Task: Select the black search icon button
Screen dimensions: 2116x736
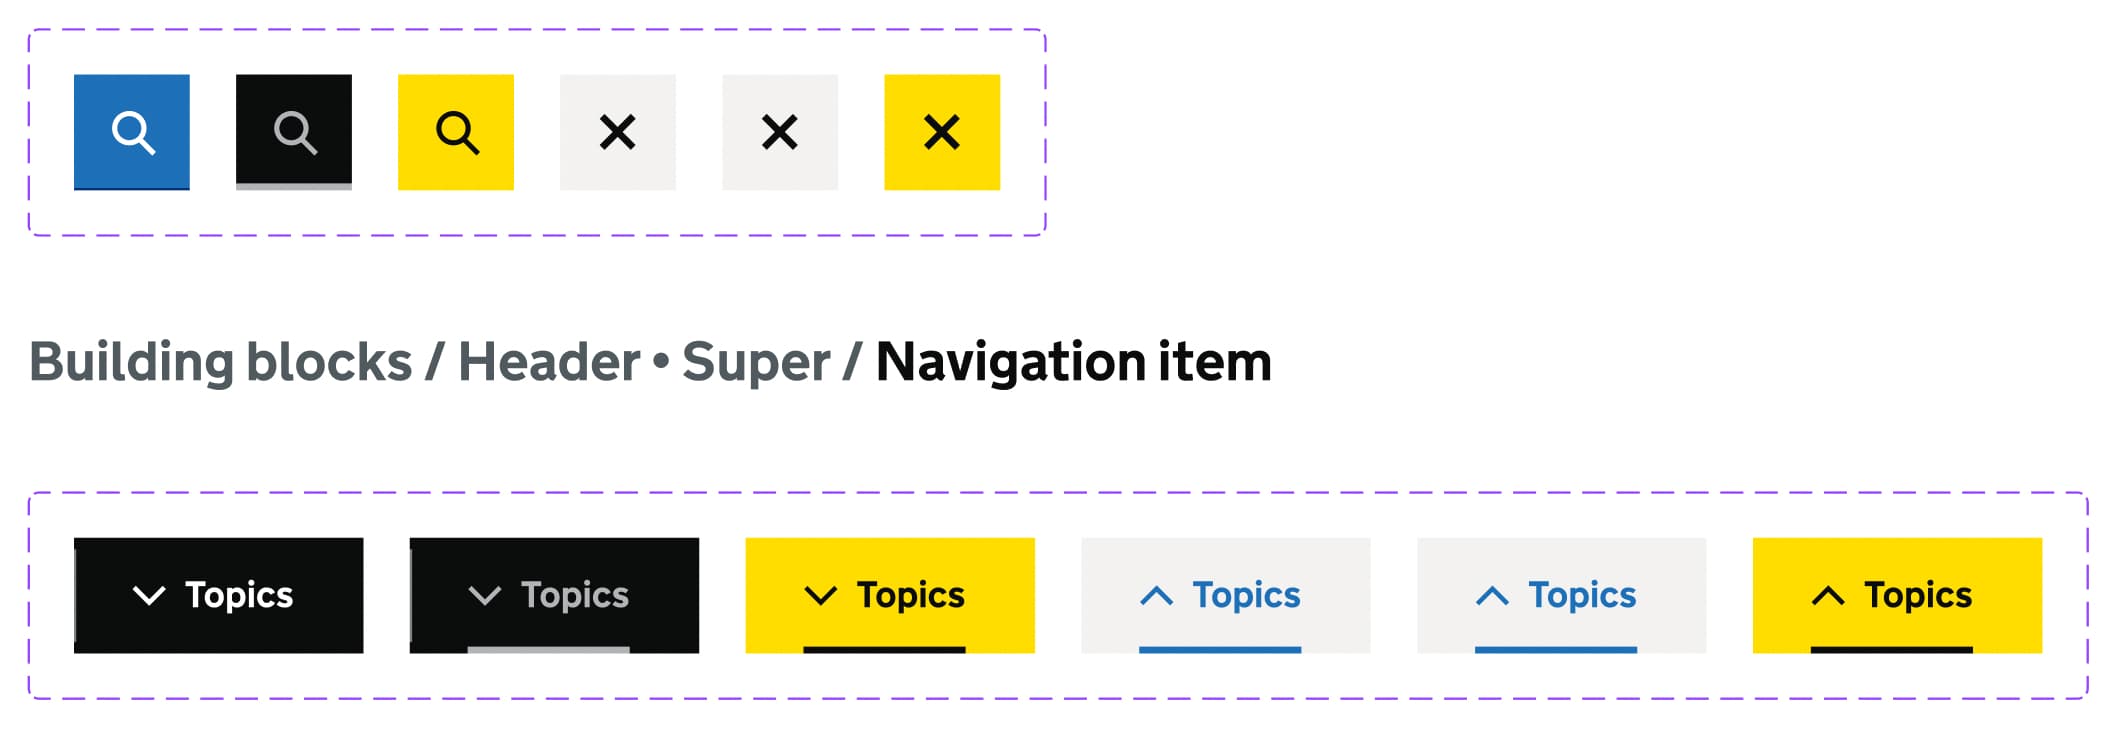Action: [x=293, y=131]
